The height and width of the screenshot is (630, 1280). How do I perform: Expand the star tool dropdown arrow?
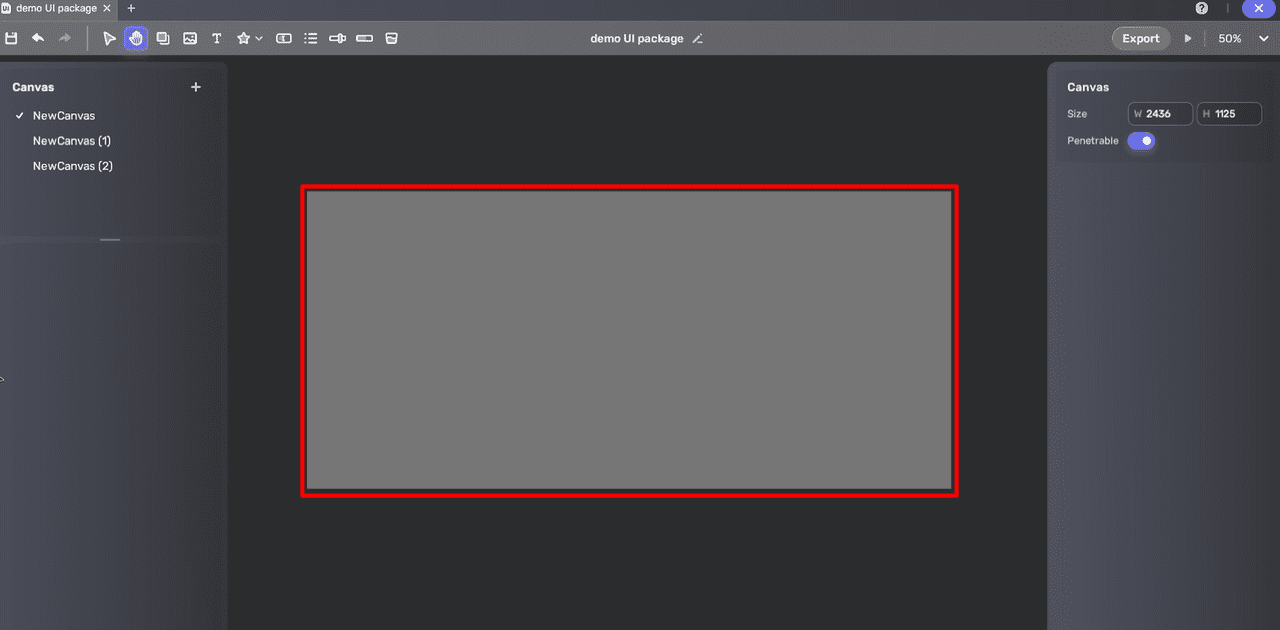point(260,39)
